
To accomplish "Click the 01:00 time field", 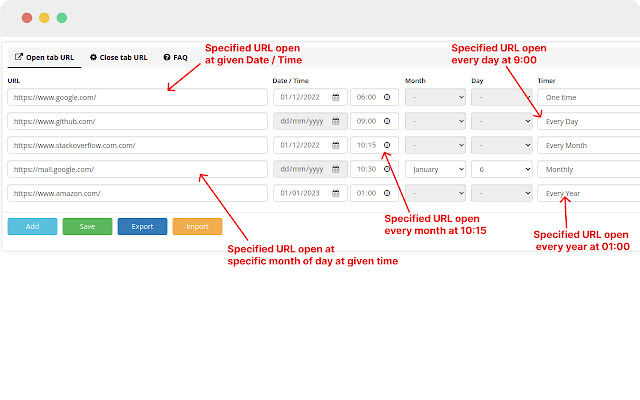I will click(374, 193).
